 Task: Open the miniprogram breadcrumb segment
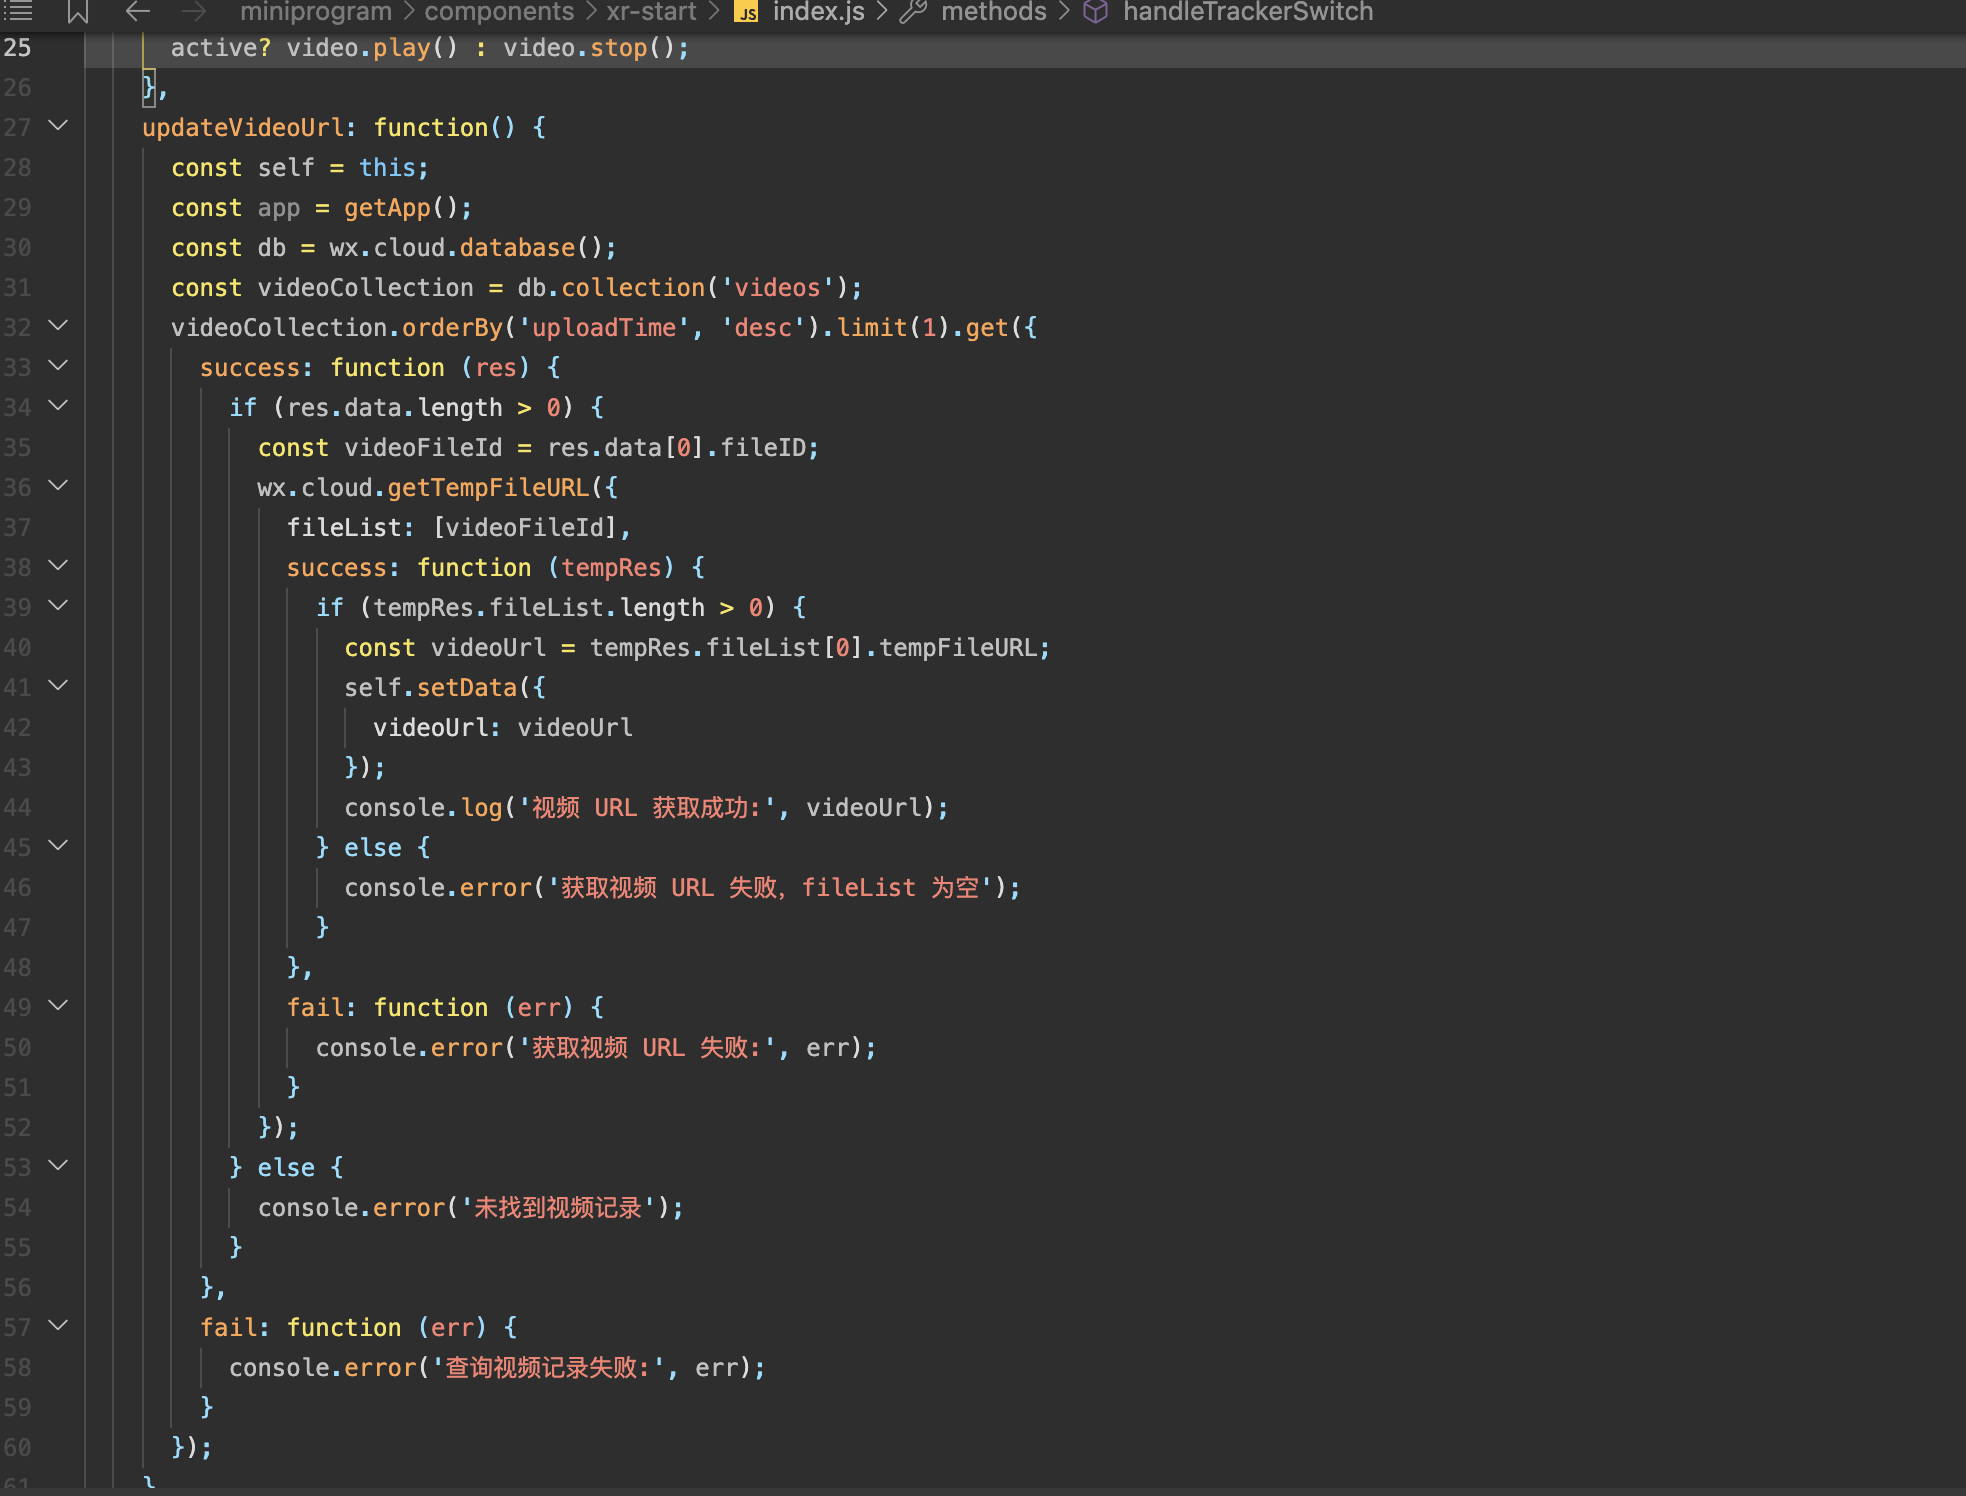pyautogui.click(x=315, y=12)
